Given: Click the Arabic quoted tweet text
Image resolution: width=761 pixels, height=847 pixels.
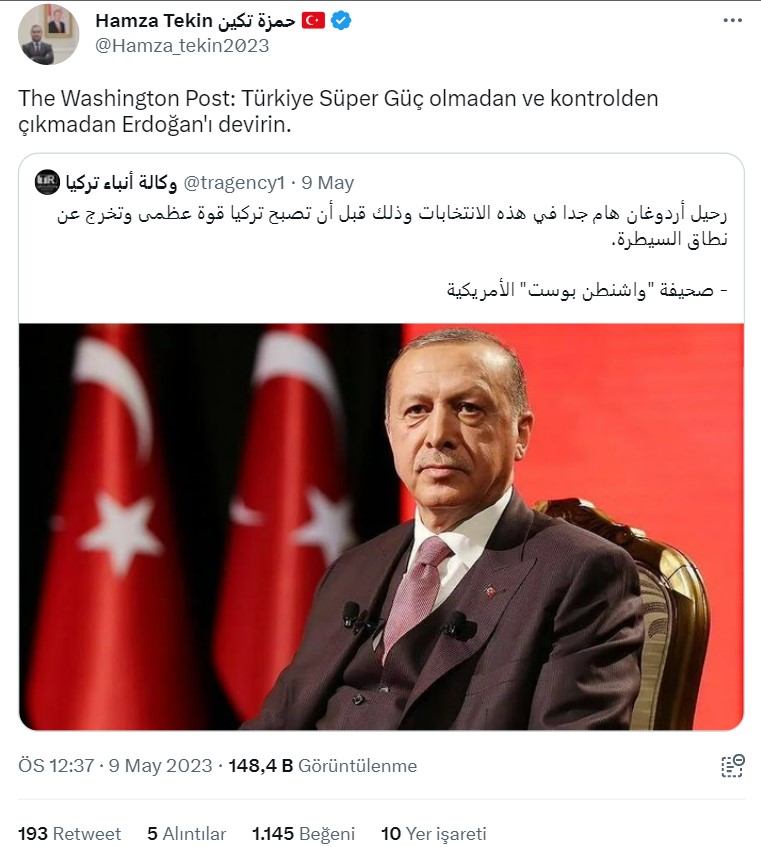Looking at the screenshot, I should click(393, 251).
